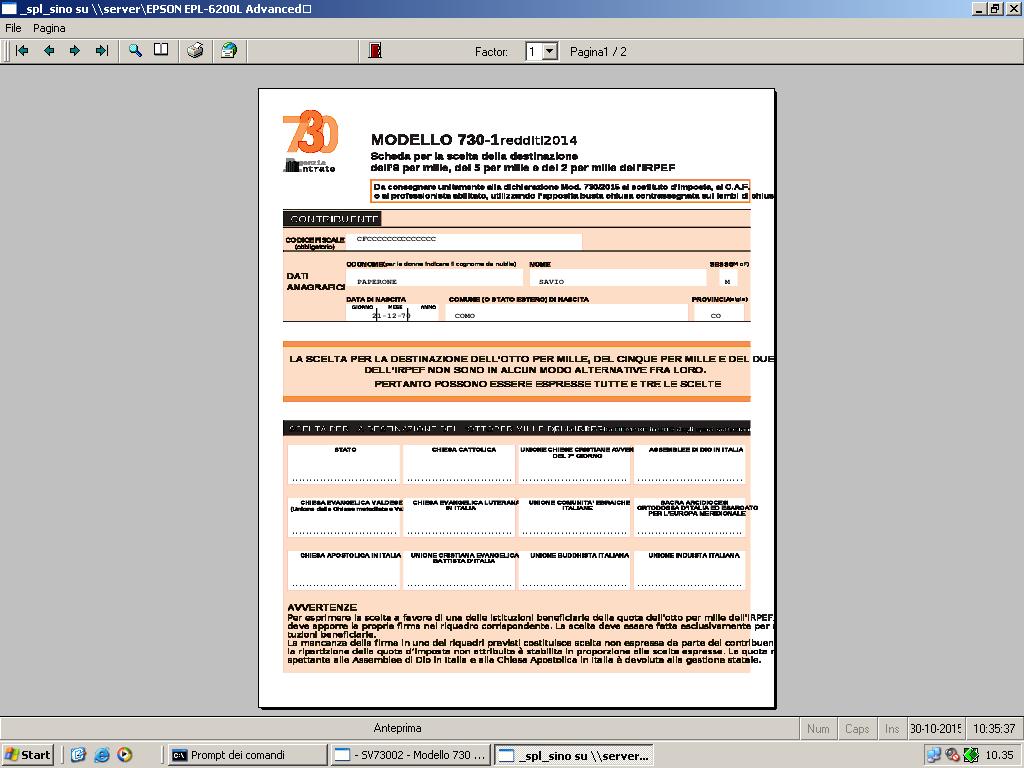Click the green tray icon beside the clock
This screenshot has height=768, width=1024.
coord(971,755)
